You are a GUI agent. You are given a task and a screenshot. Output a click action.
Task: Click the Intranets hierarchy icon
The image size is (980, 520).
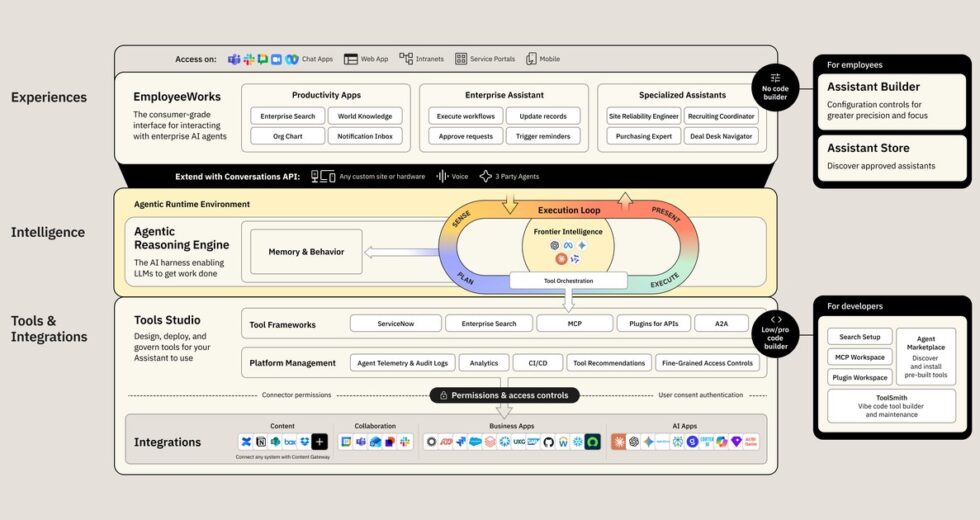point(406,59)
